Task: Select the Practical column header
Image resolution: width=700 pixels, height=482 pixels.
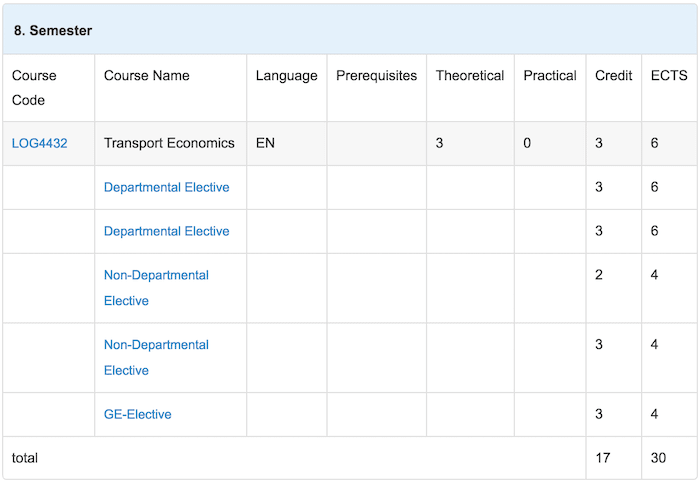Action: [550, 88]
